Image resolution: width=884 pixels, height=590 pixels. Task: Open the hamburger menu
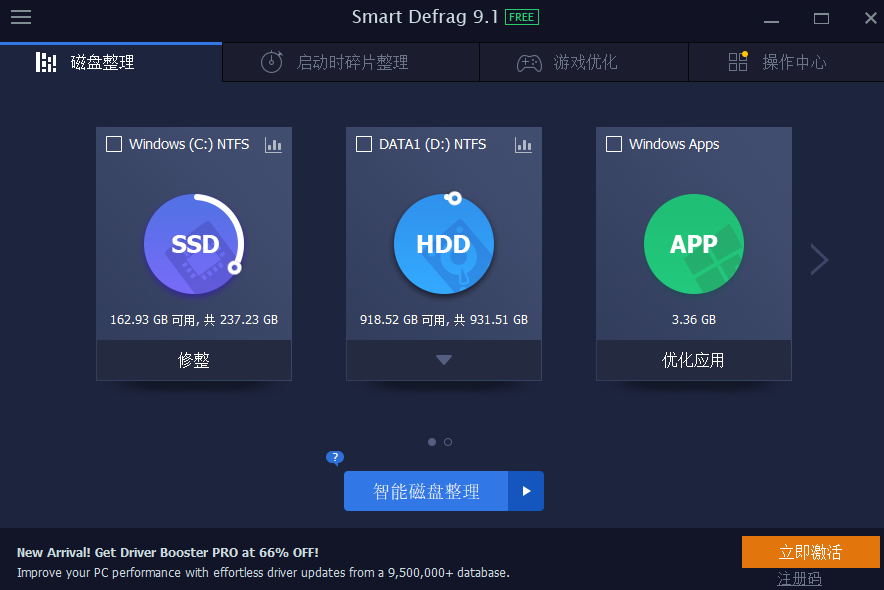pyautogui.click(x=20, y=17)
